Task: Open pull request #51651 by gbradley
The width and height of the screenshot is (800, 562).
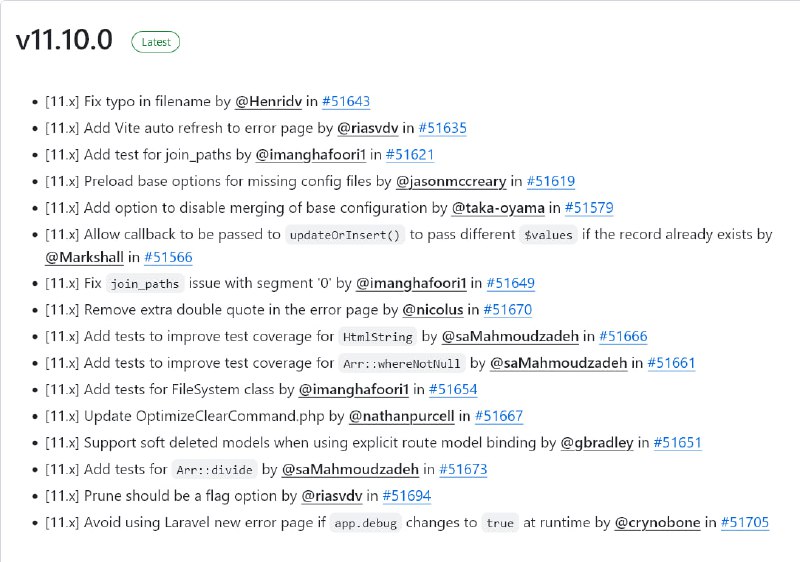Action: coord(678,442)
